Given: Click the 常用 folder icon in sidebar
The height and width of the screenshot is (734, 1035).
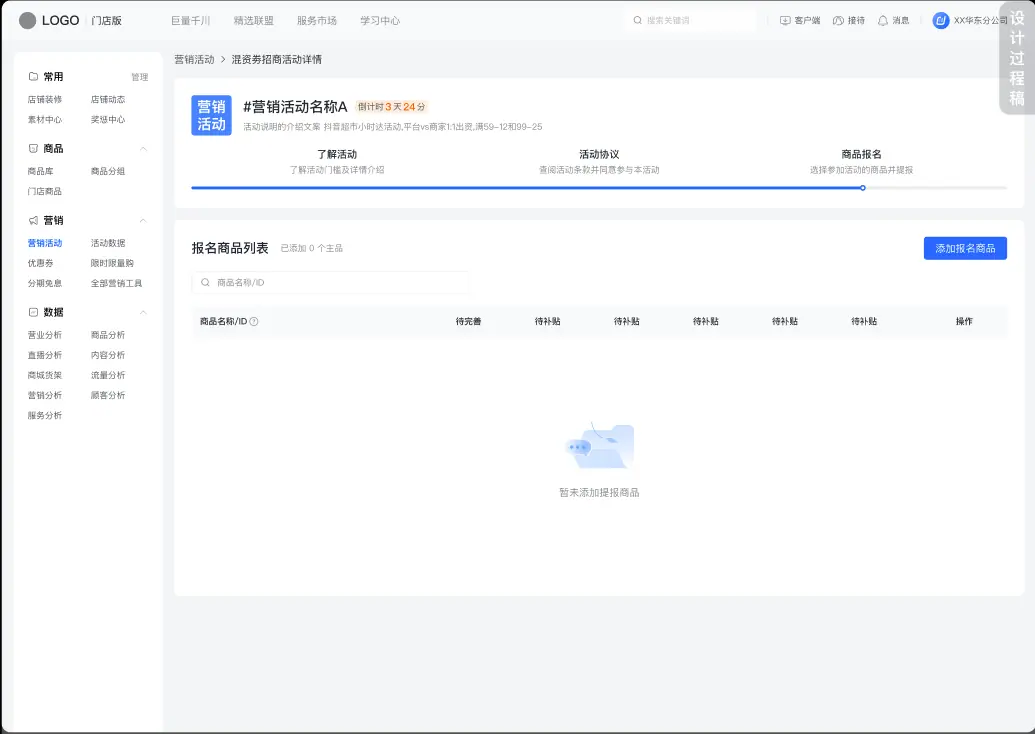Looking at the screenshot, I should [33, 77].
